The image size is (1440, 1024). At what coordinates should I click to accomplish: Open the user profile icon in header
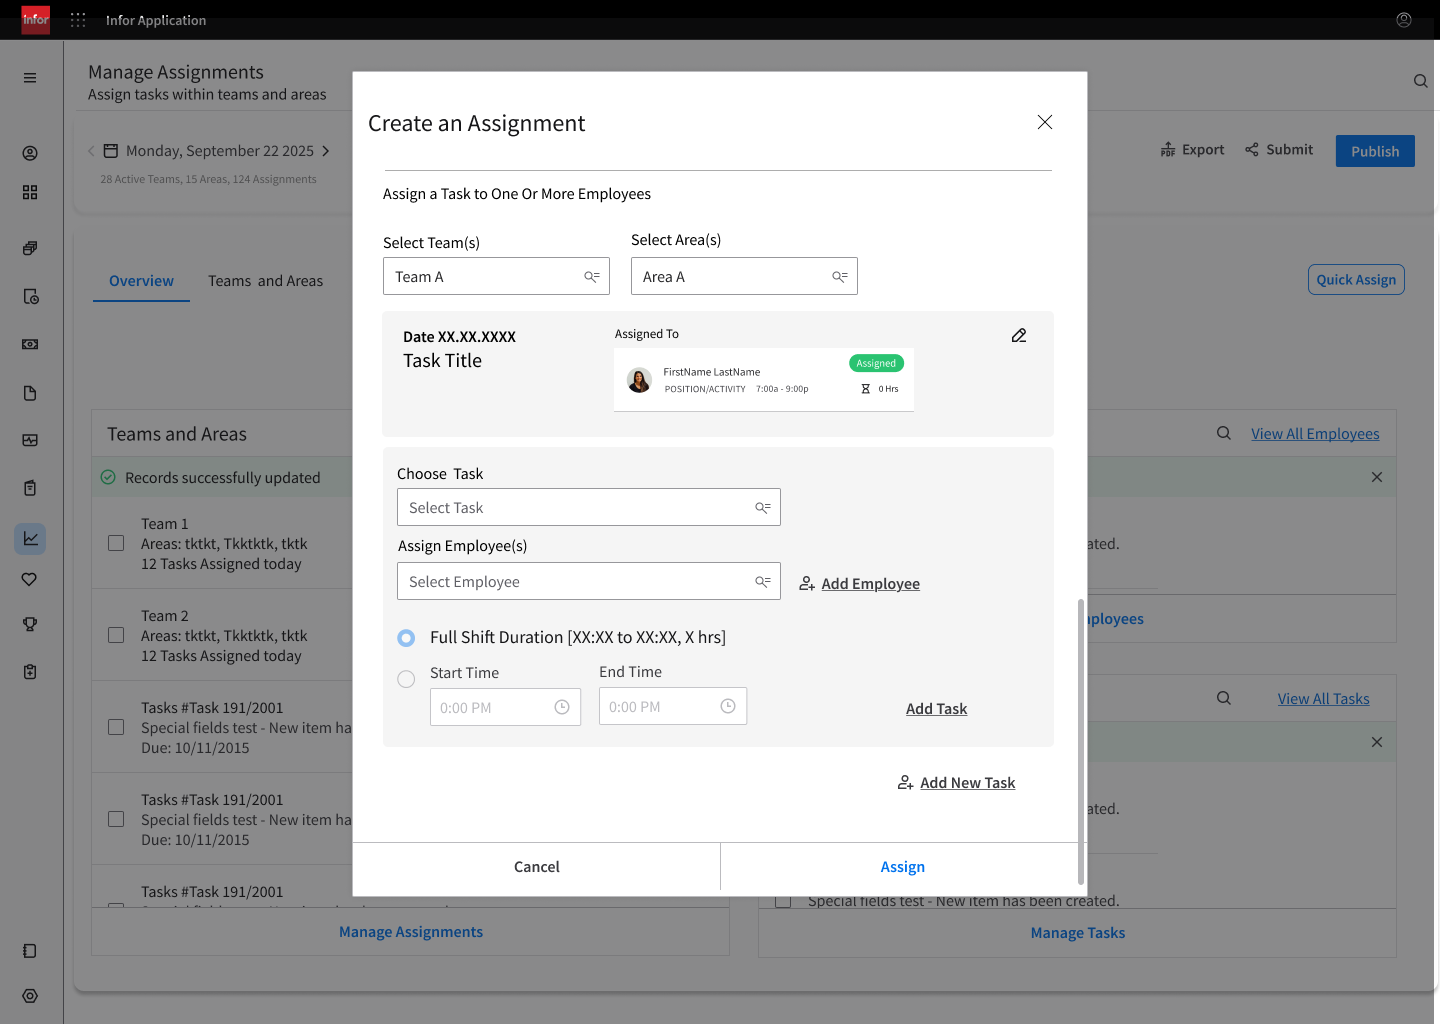[1404, 20]
